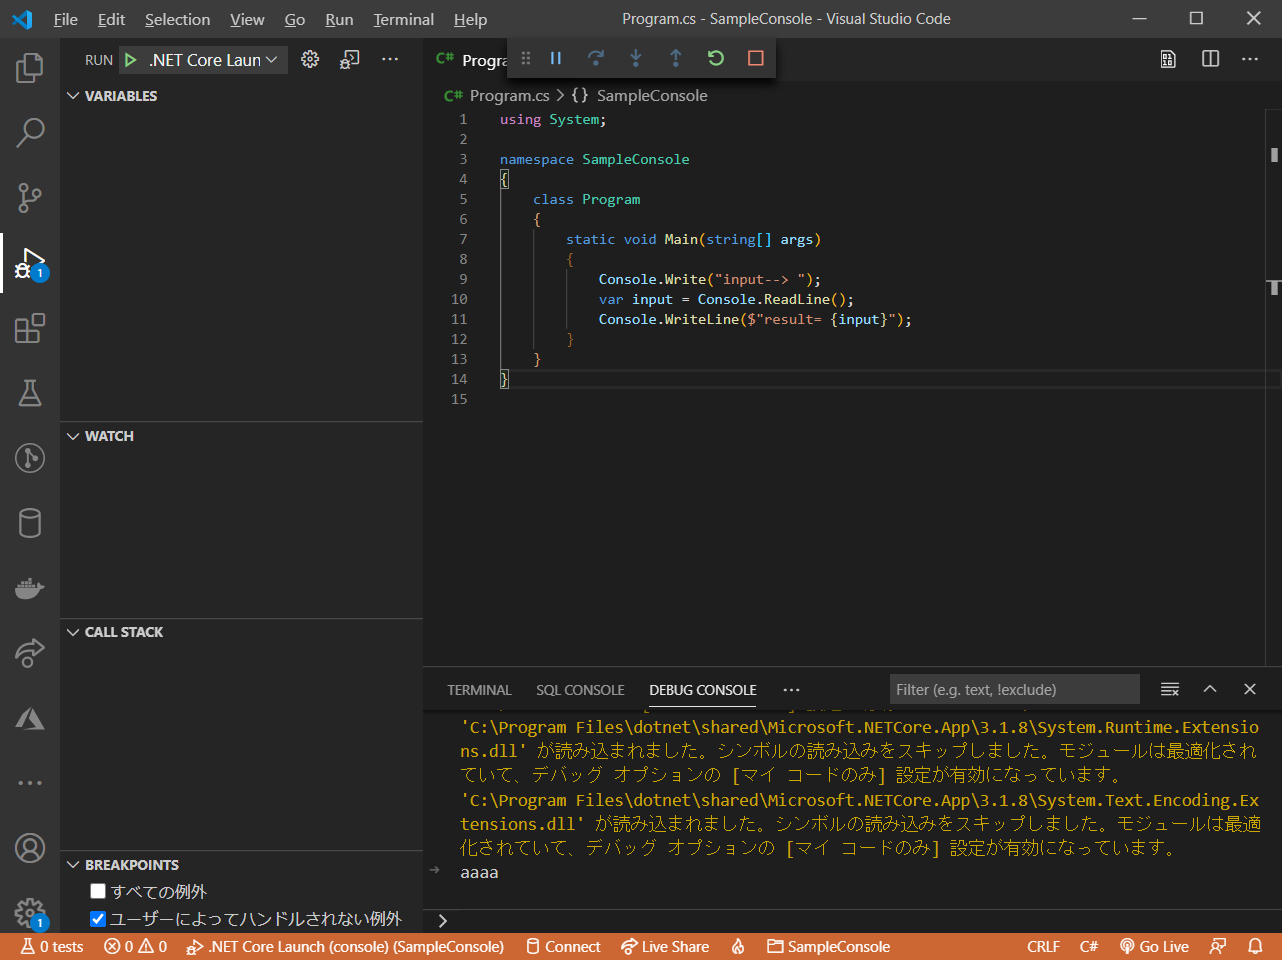
Task: Start debugging with green play button
Action: (x=130, y=60)
